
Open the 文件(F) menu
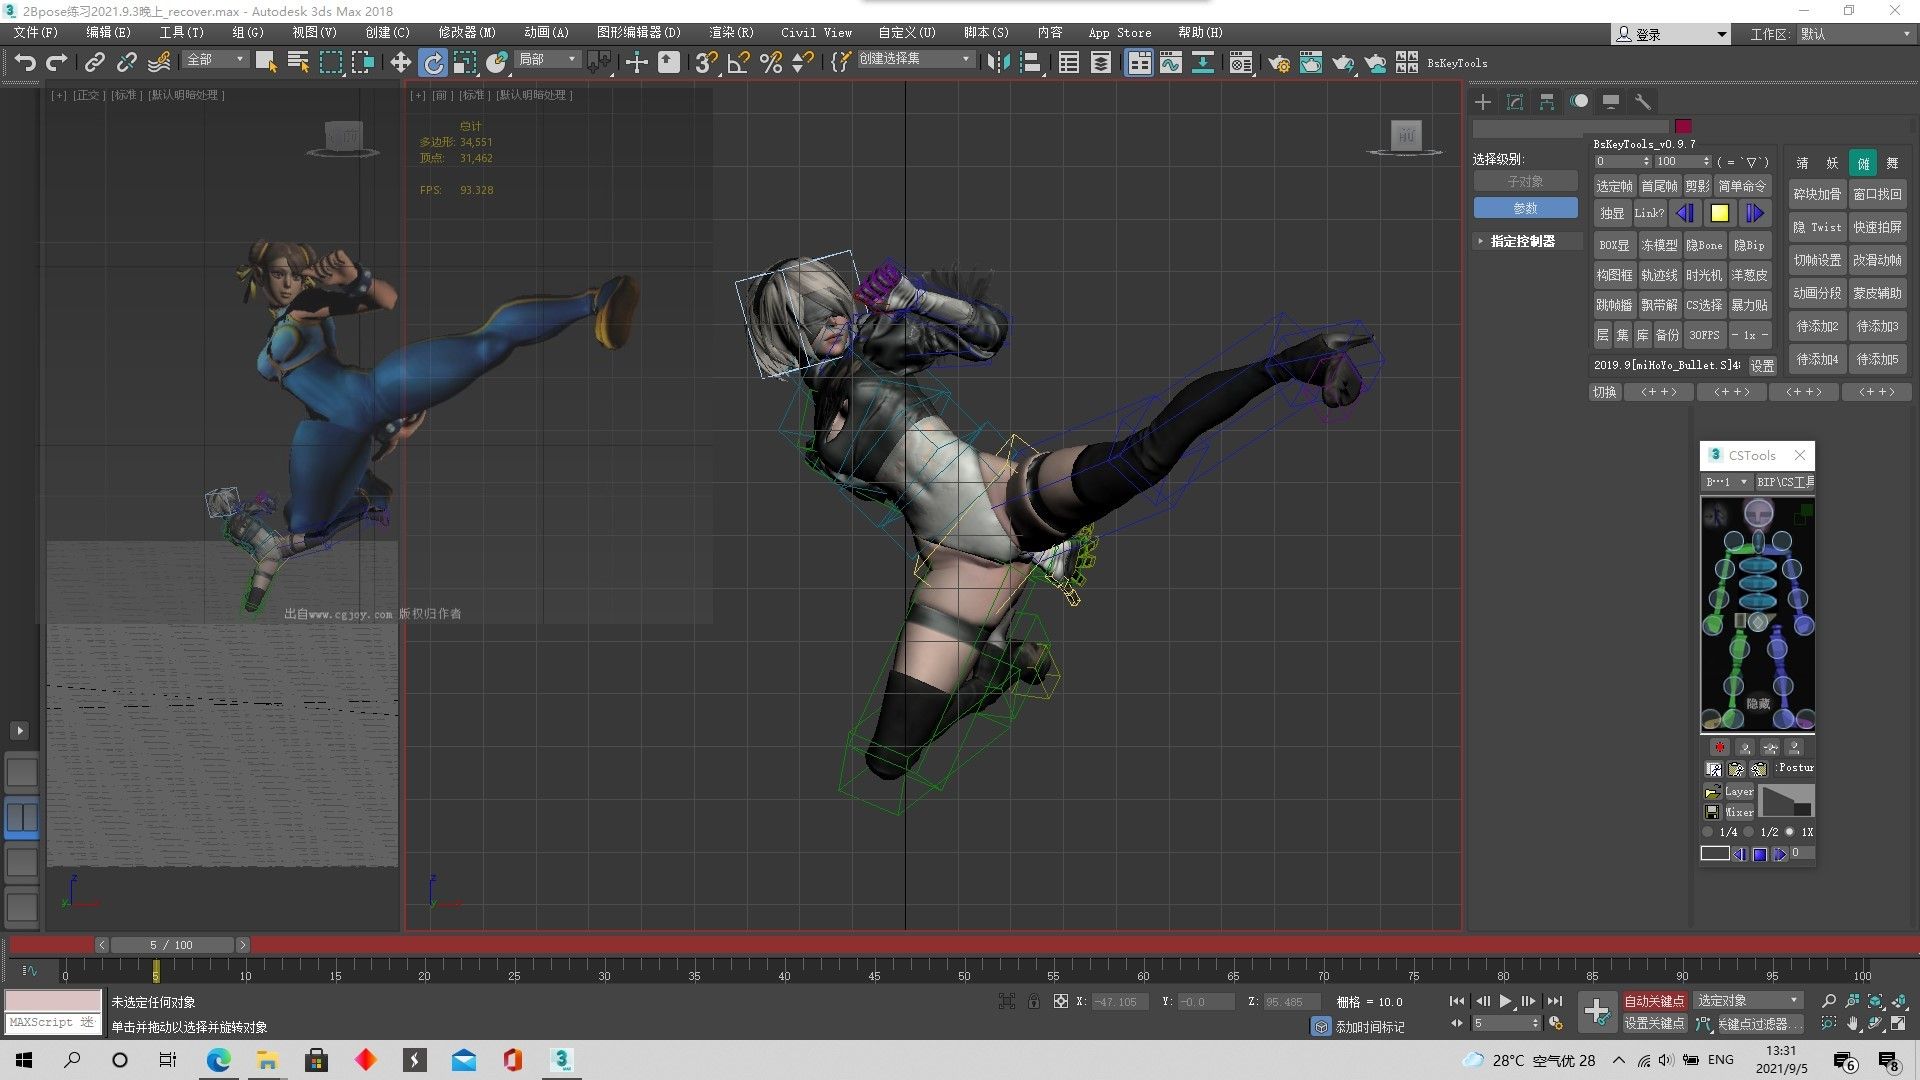tap(36, 33)
